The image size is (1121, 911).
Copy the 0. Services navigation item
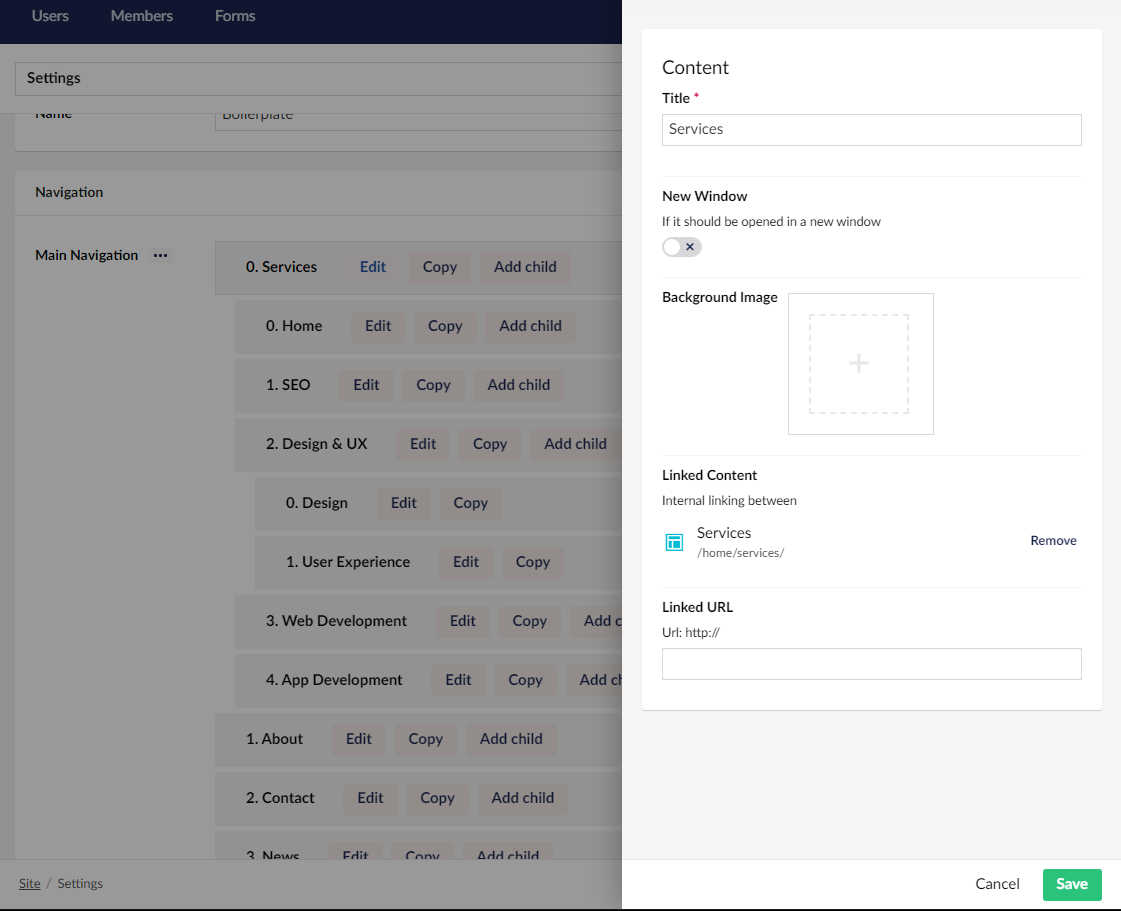[440, 267]
